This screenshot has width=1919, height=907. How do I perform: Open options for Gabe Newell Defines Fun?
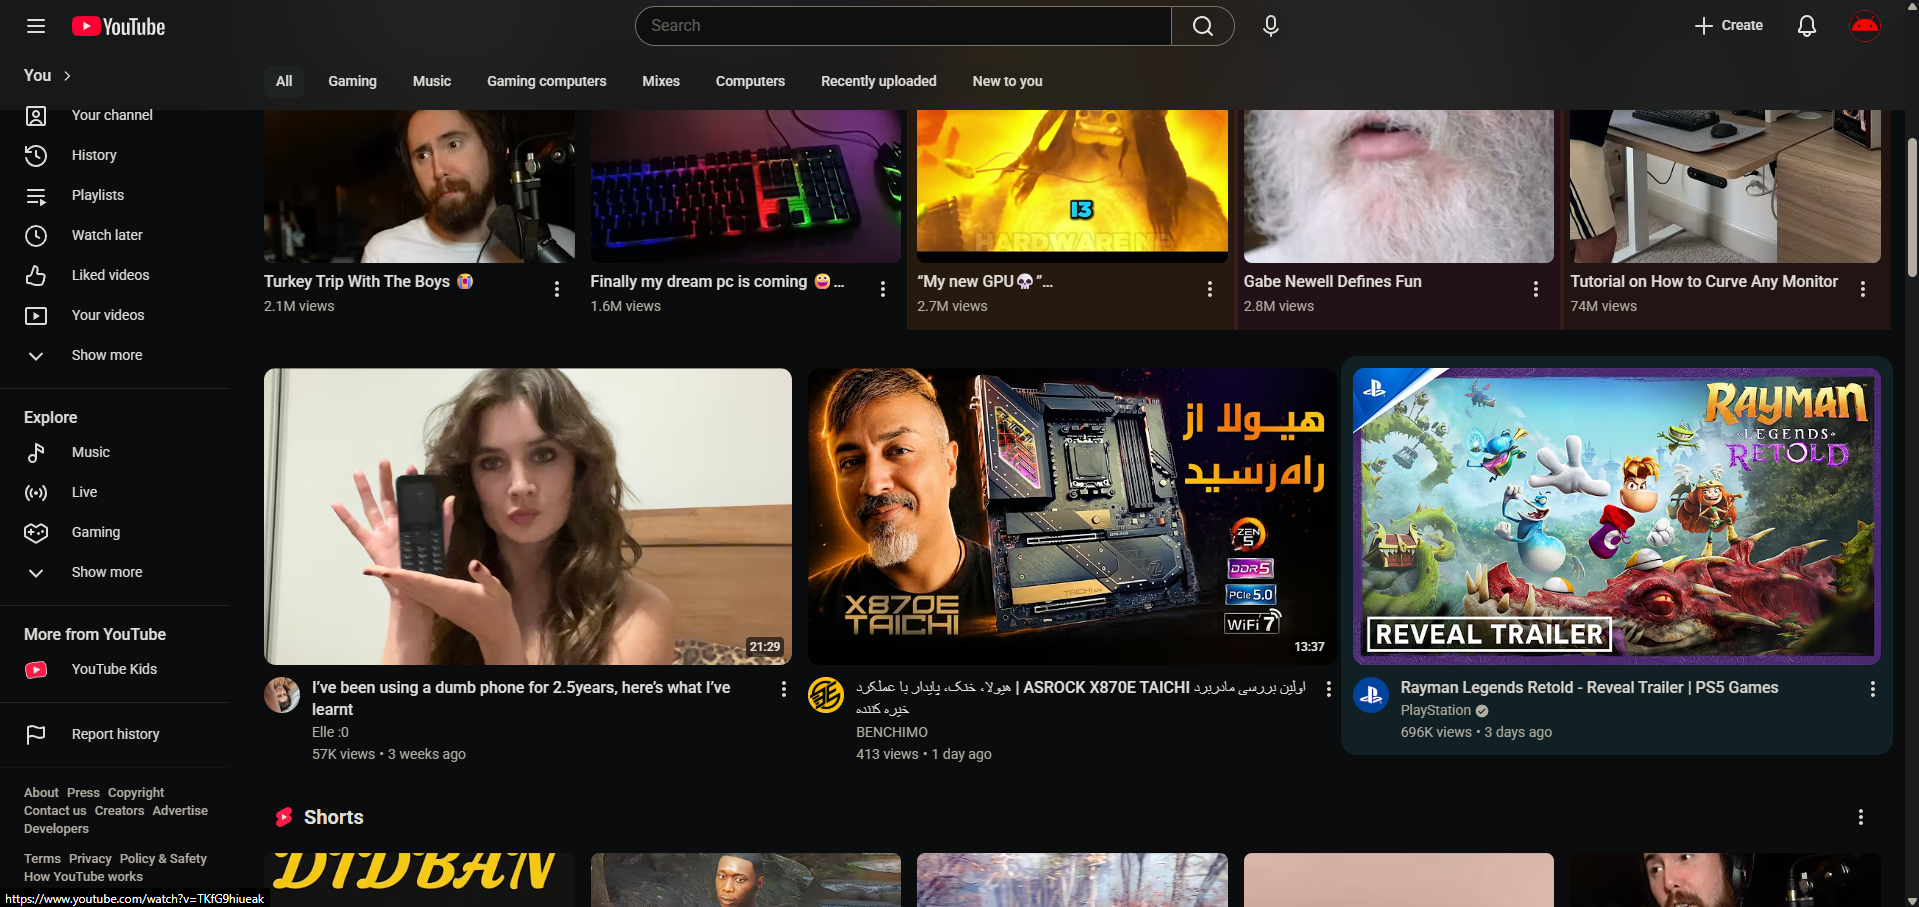(1536, 289)
